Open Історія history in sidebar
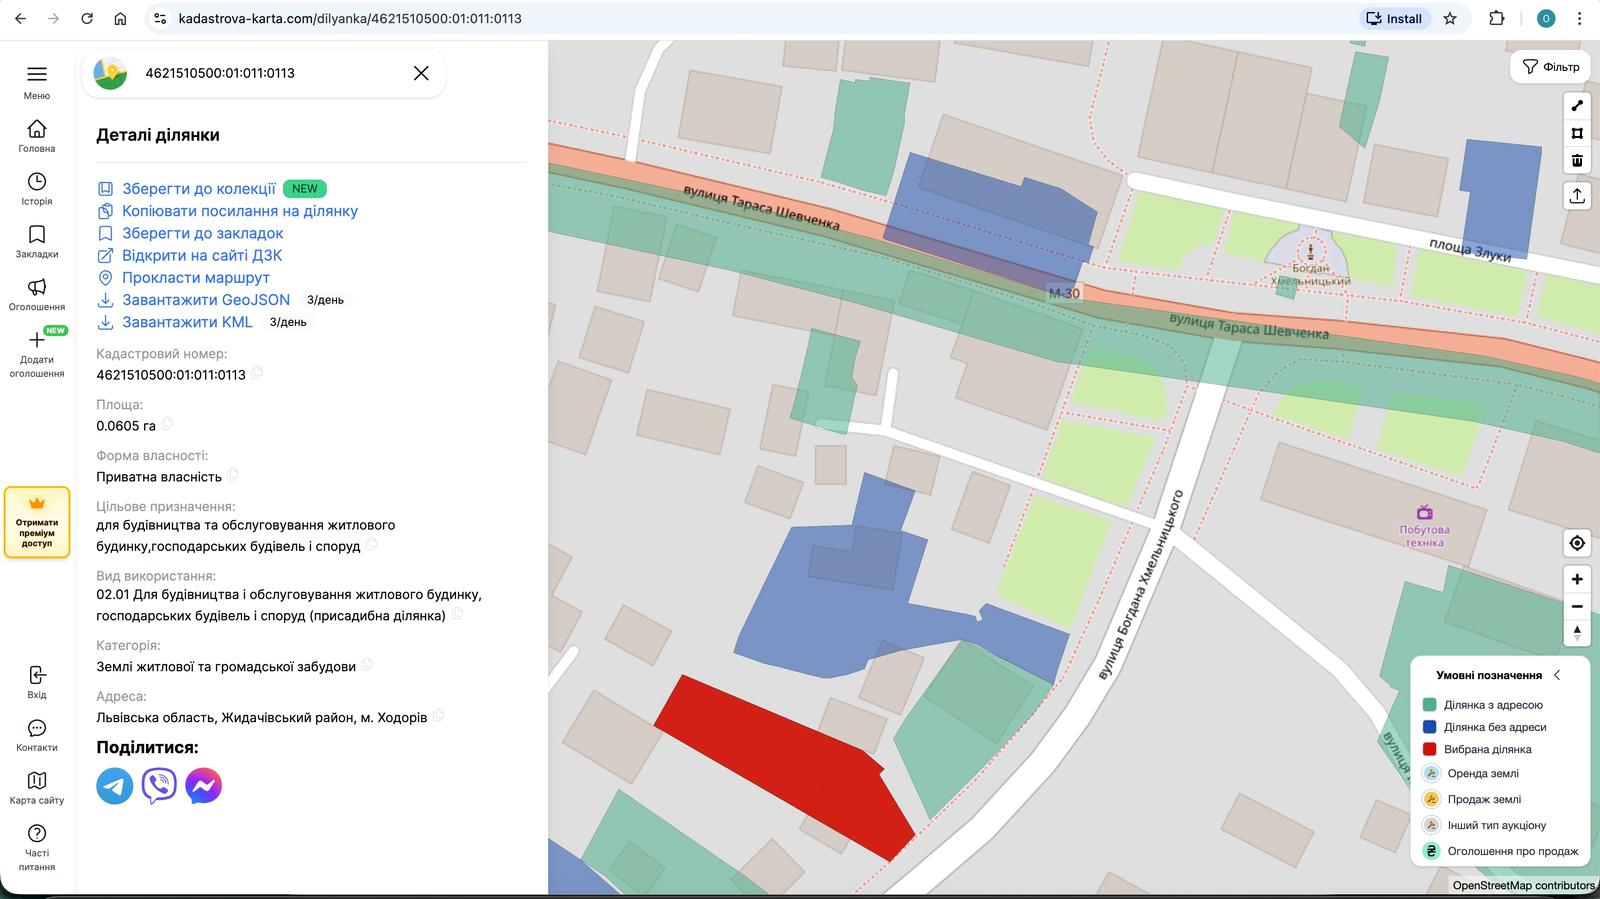The image size is (1600, 899). tap(37, 189)
